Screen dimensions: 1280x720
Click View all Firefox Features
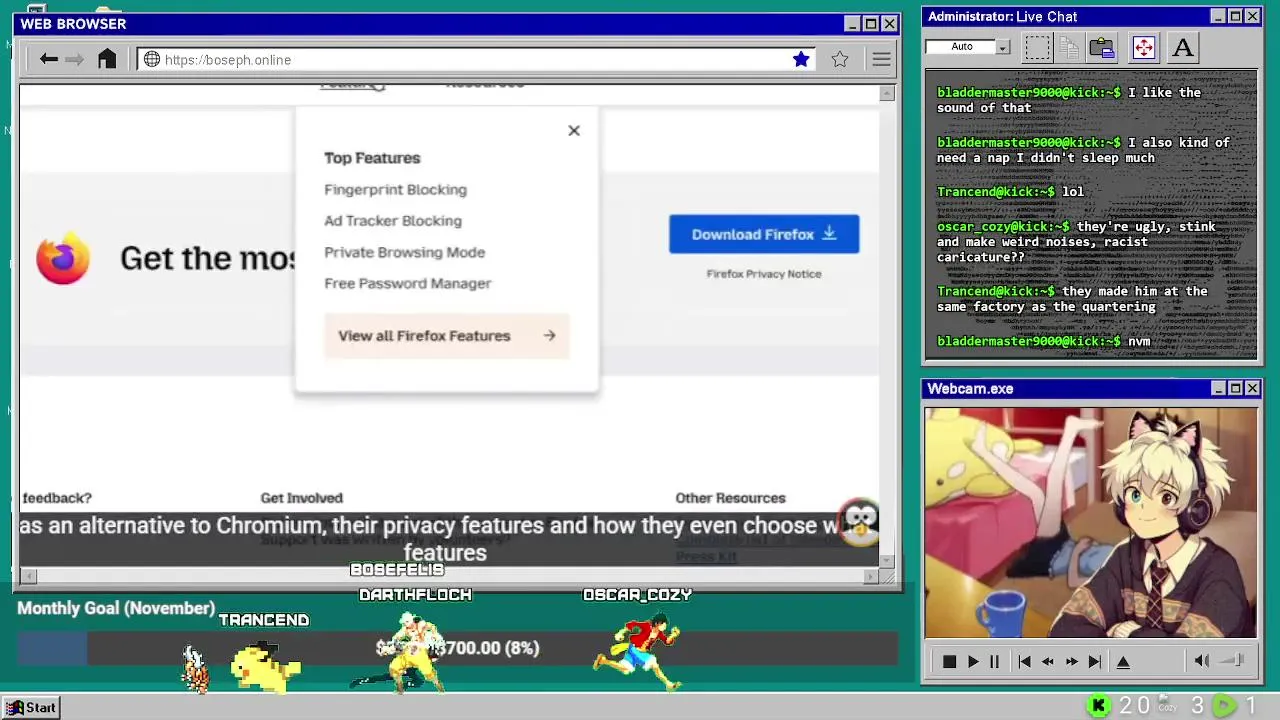(x=446, y=336)
